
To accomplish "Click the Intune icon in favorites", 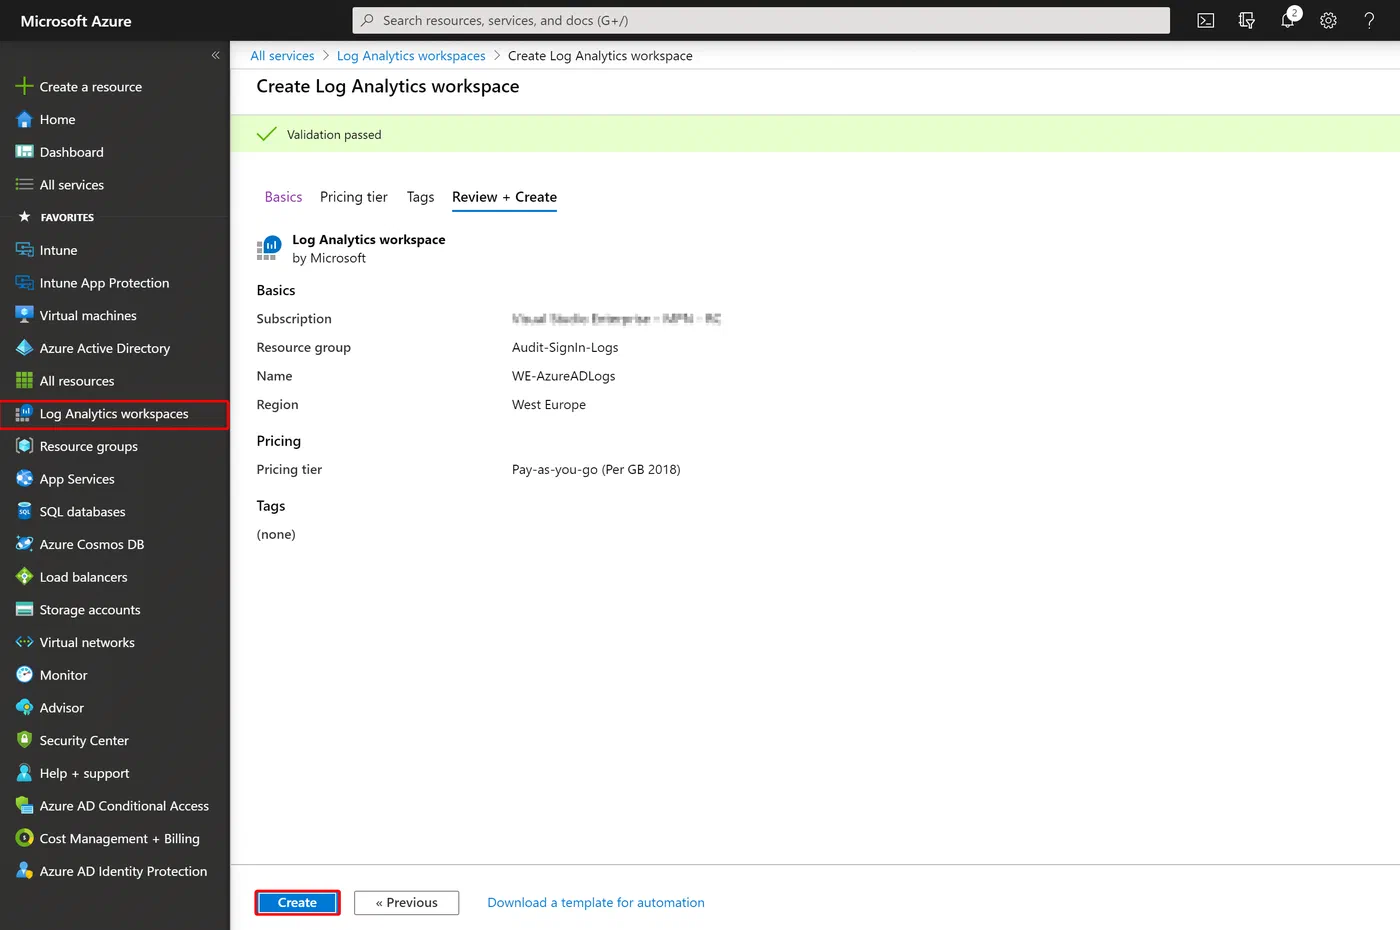I will pos(24,250).
